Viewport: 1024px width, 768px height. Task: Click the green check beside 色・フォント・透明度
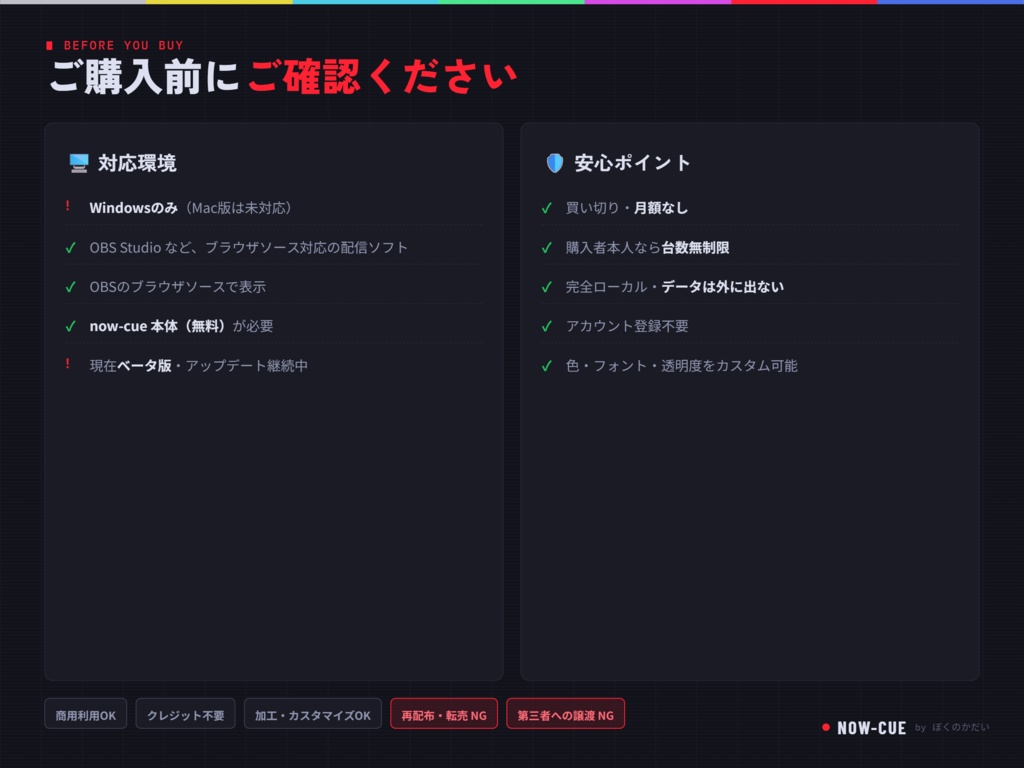(547, 366)
